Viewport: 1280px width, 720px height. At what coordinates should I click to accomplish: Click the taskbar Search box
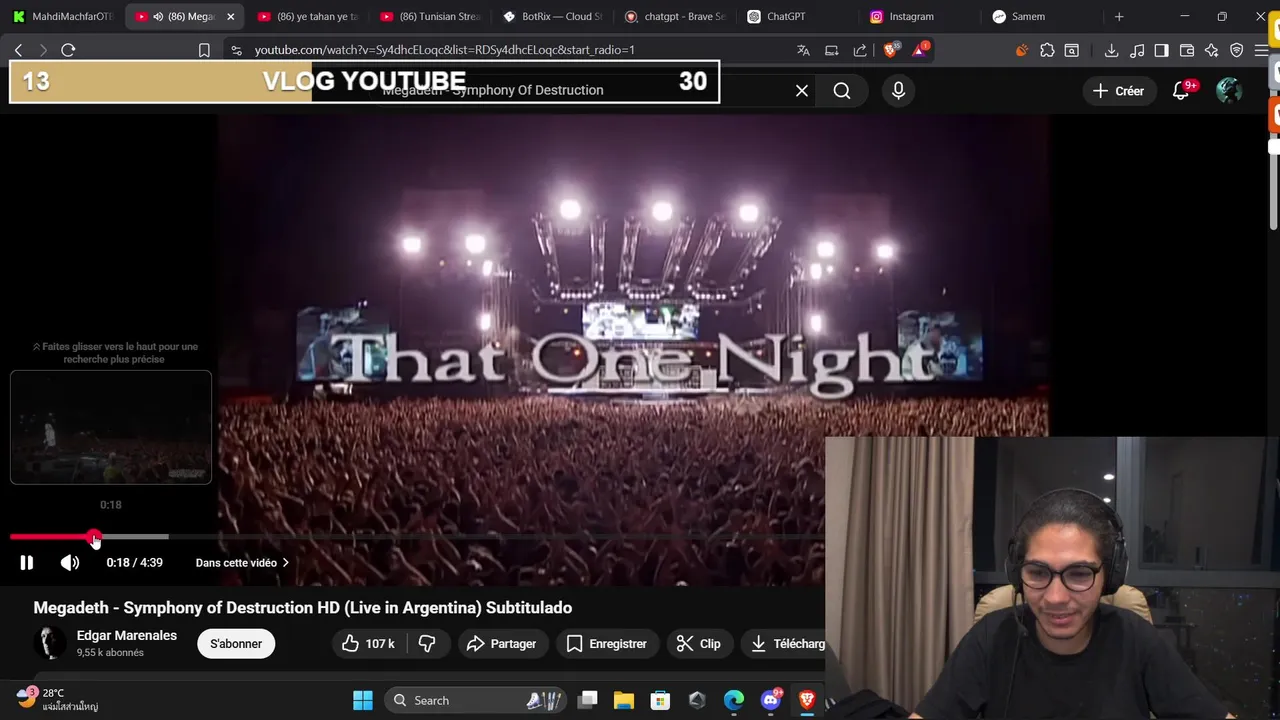(475, 700)
